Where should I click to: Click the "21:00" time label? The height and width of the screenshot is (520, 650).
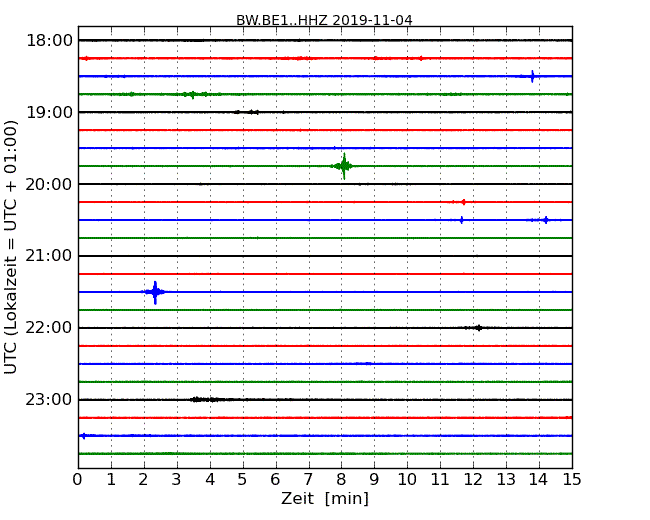pos(49,256)
